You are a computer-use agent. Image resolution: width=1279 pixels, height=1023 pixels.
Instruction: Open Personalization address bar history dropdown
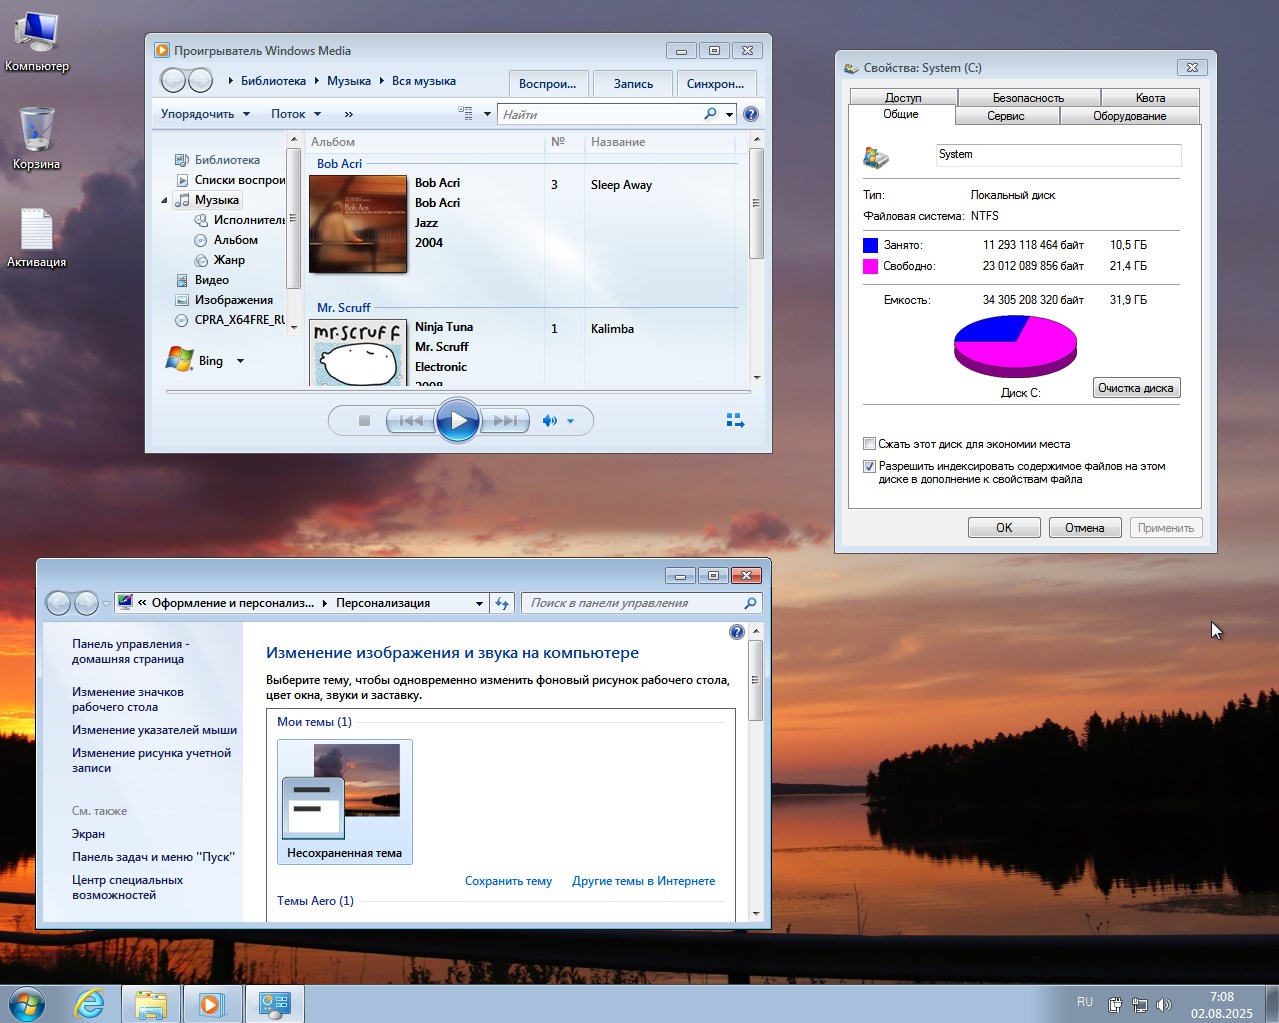pyautogui.click(x=479, y=603)
